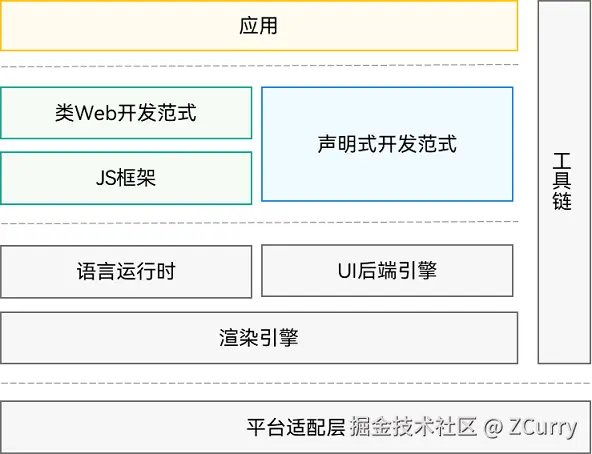The height and width of the screenshot is (454, 592).
Task: Click the 掘金技术社区 watermark text
Action: pos(413,427)
